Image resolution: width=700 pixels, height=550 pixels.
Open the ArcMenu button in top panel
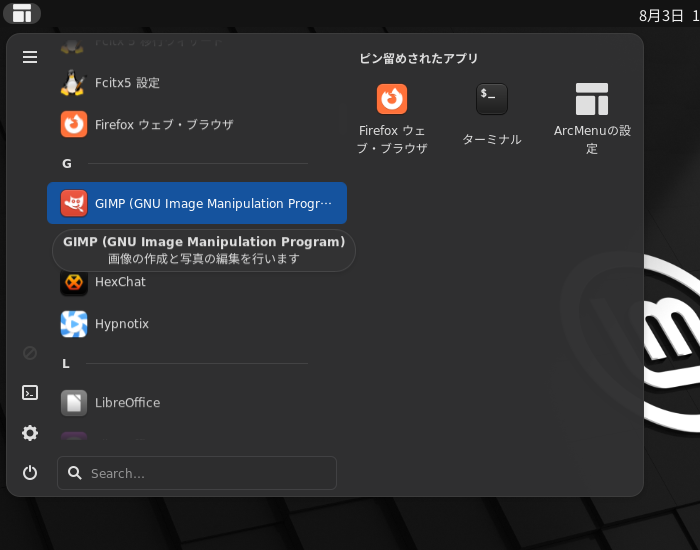tap(22, 13)
